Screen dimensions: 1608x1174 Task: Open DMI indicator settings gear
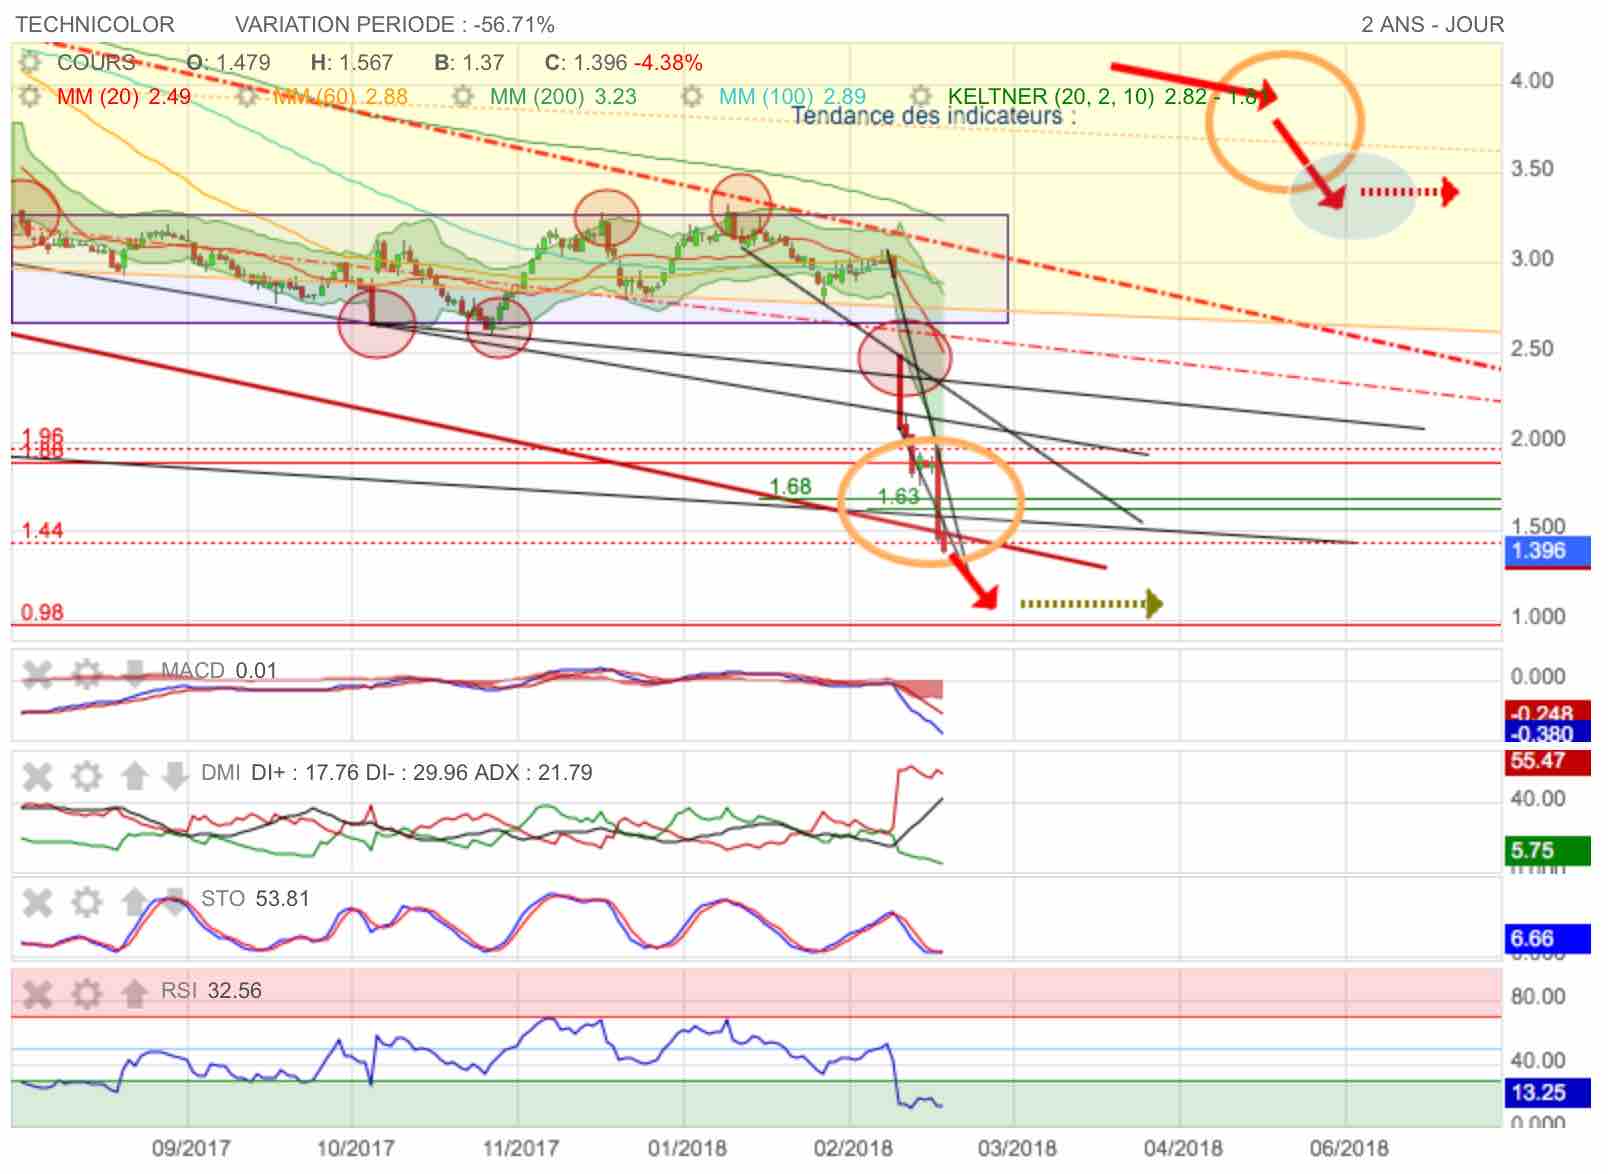87,776
